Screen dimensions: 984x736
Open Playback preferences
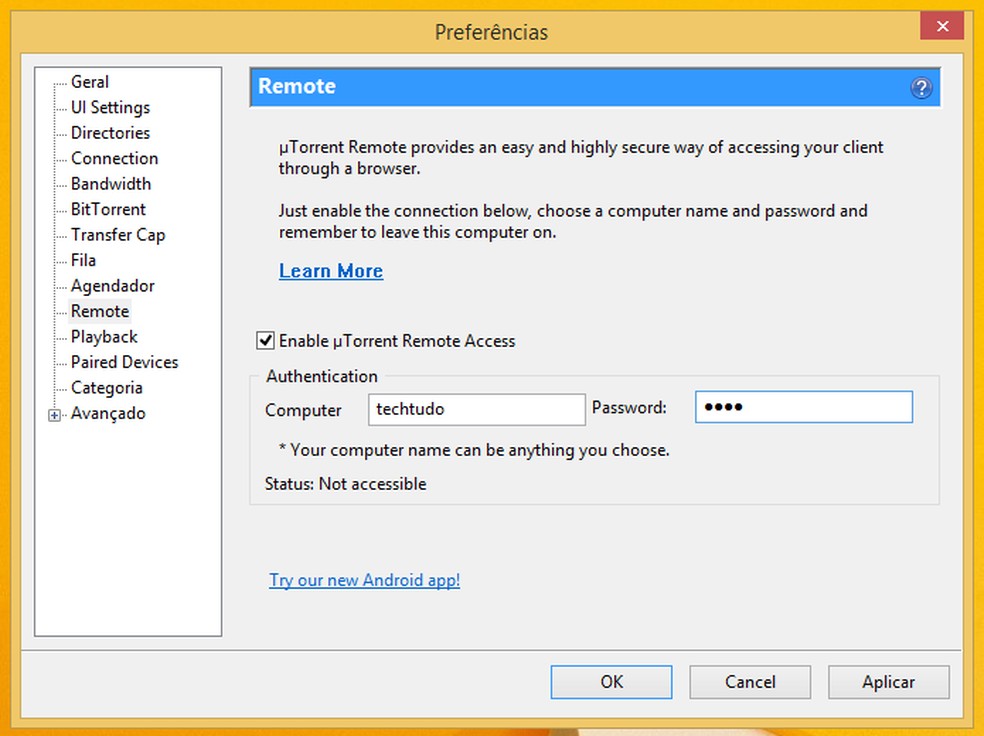click(x=104, y=337)
